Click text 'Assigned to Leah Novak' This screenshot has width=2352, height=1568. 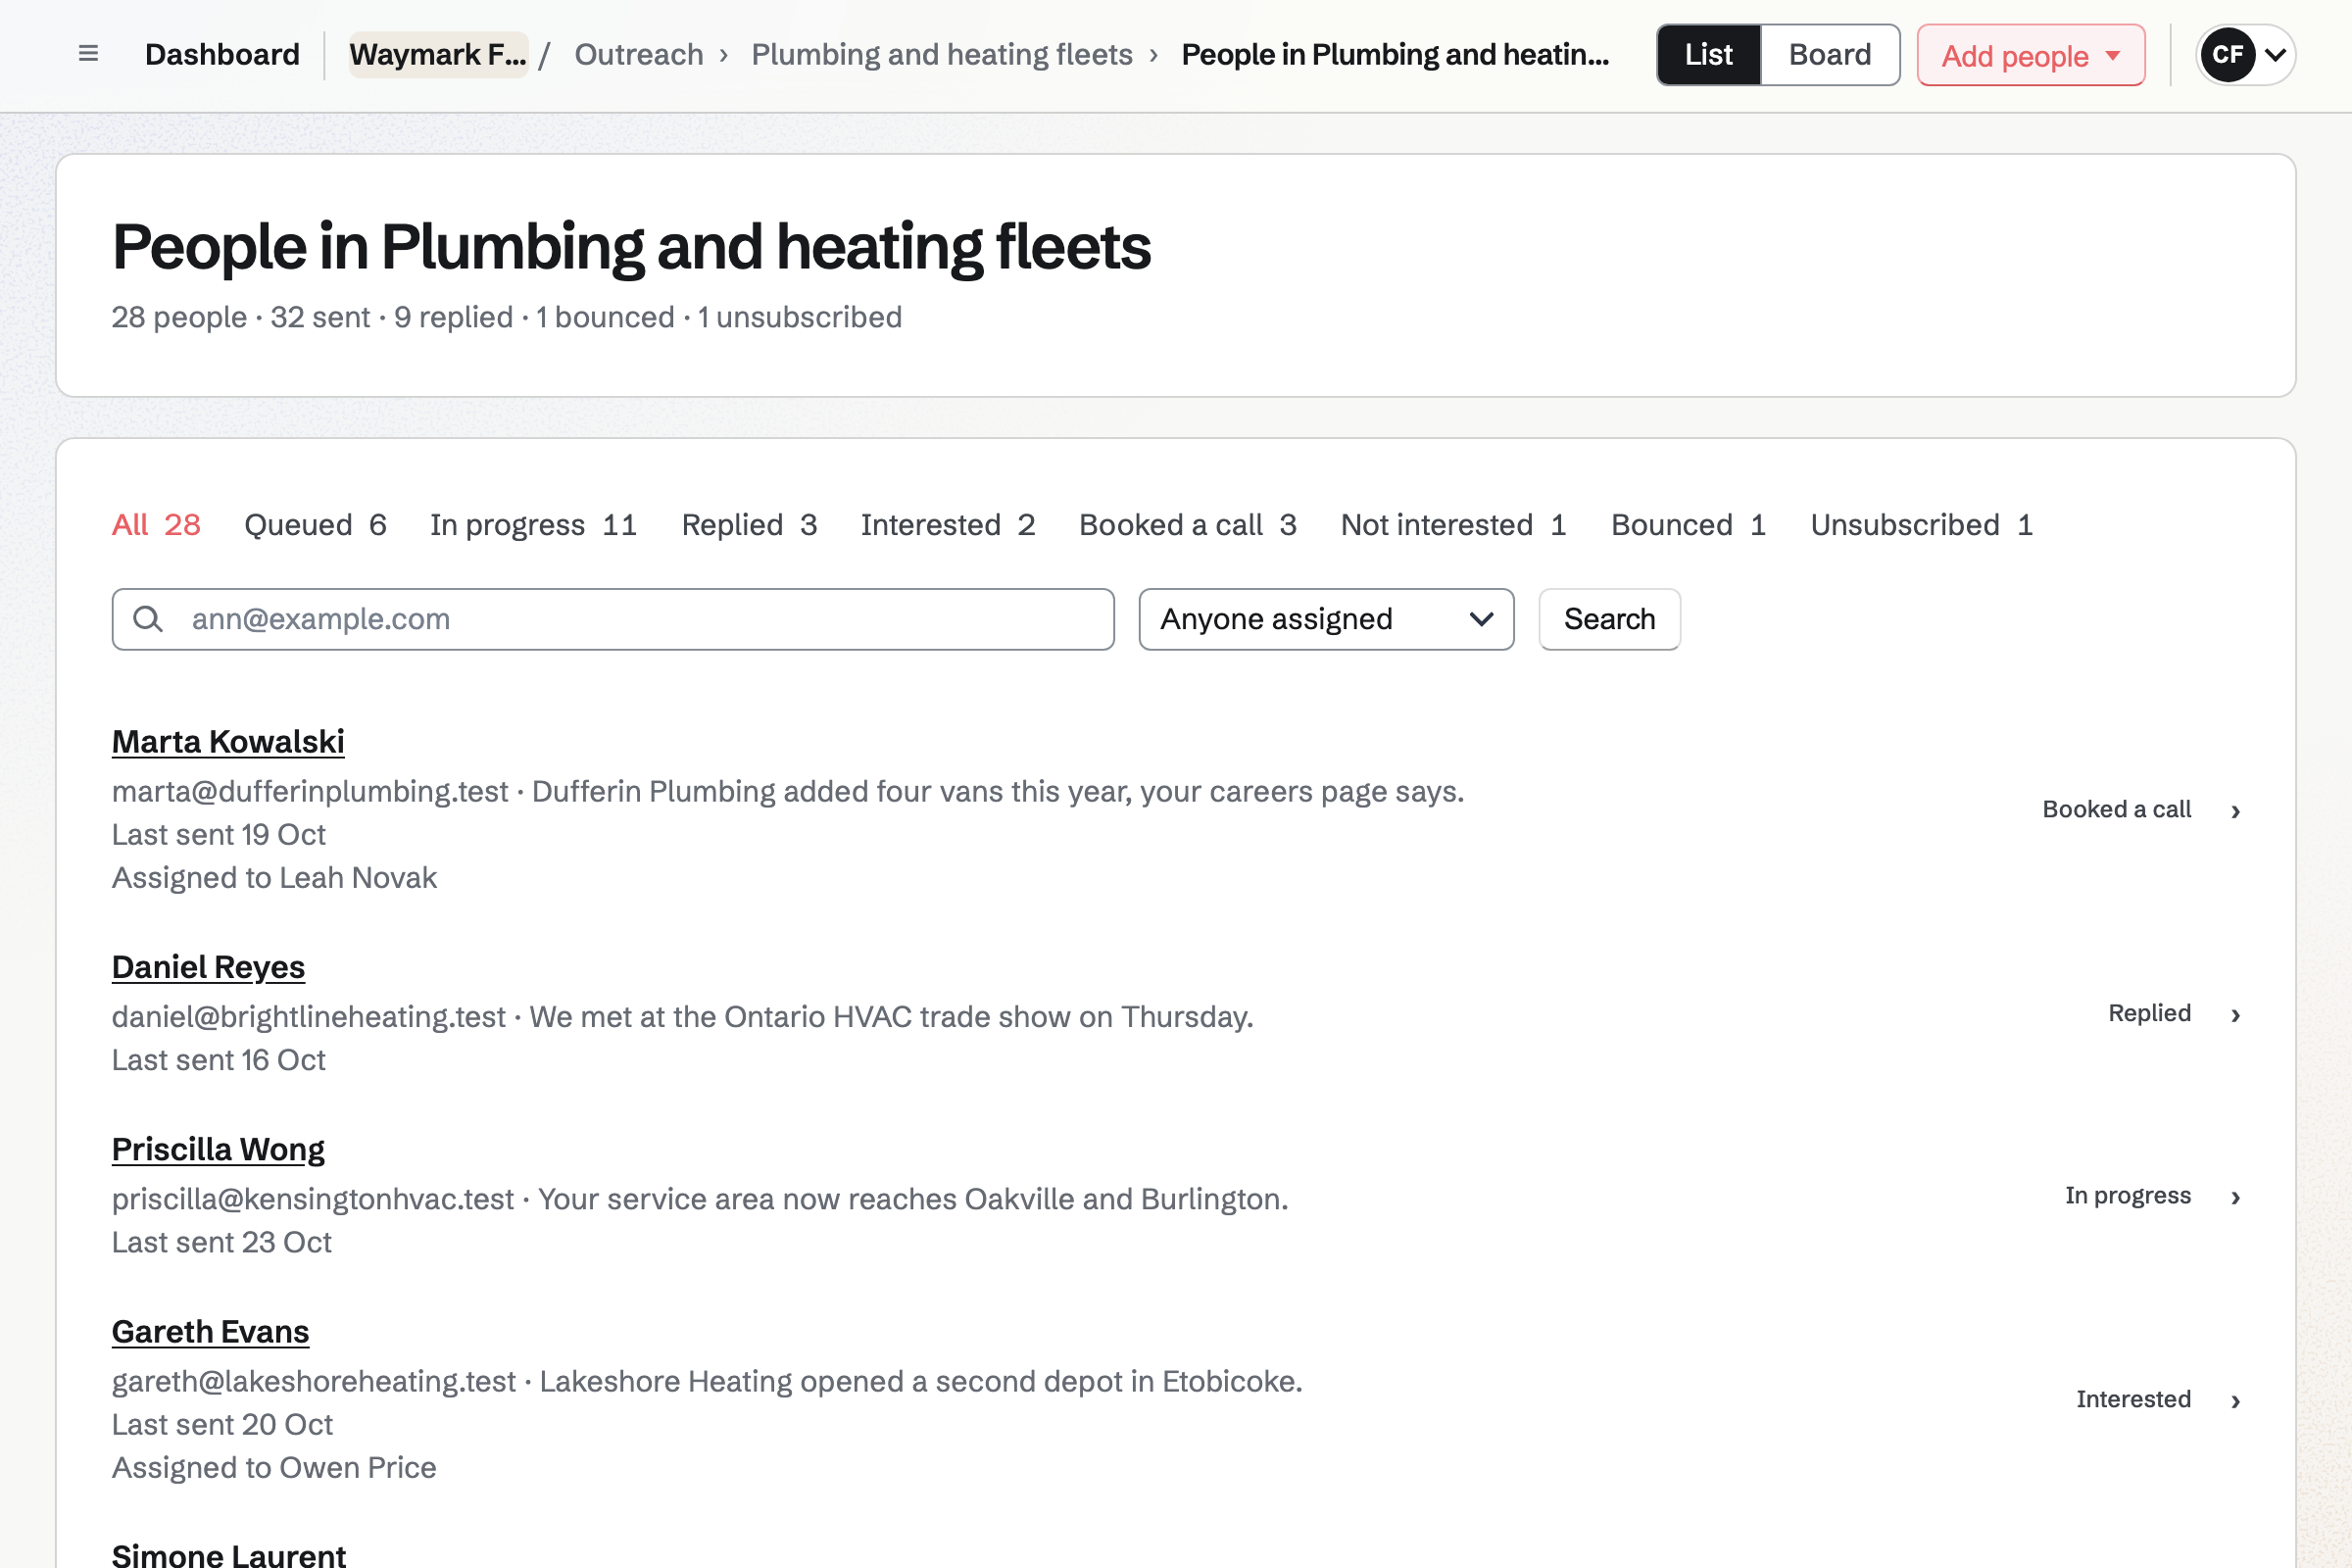(x=274, y=878)
